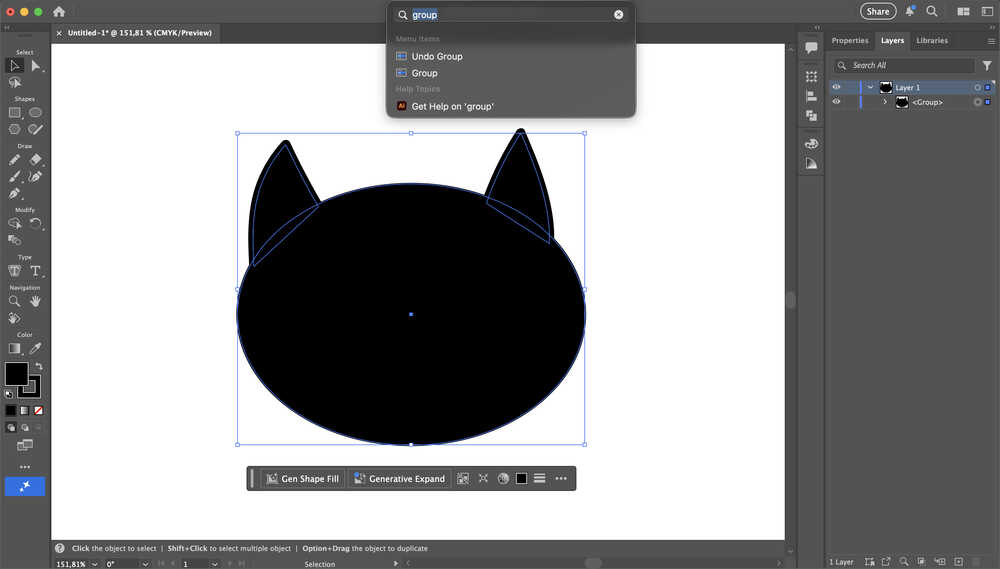The image size is (1000, 569).
Task: Open rotation angle dropdown
Action: [x=145, y=564]
